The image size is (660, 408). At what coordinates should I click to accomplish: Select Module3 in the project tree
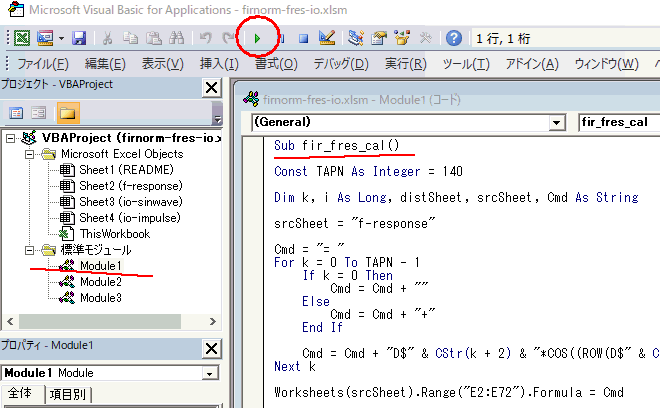[x=101, y=298]
